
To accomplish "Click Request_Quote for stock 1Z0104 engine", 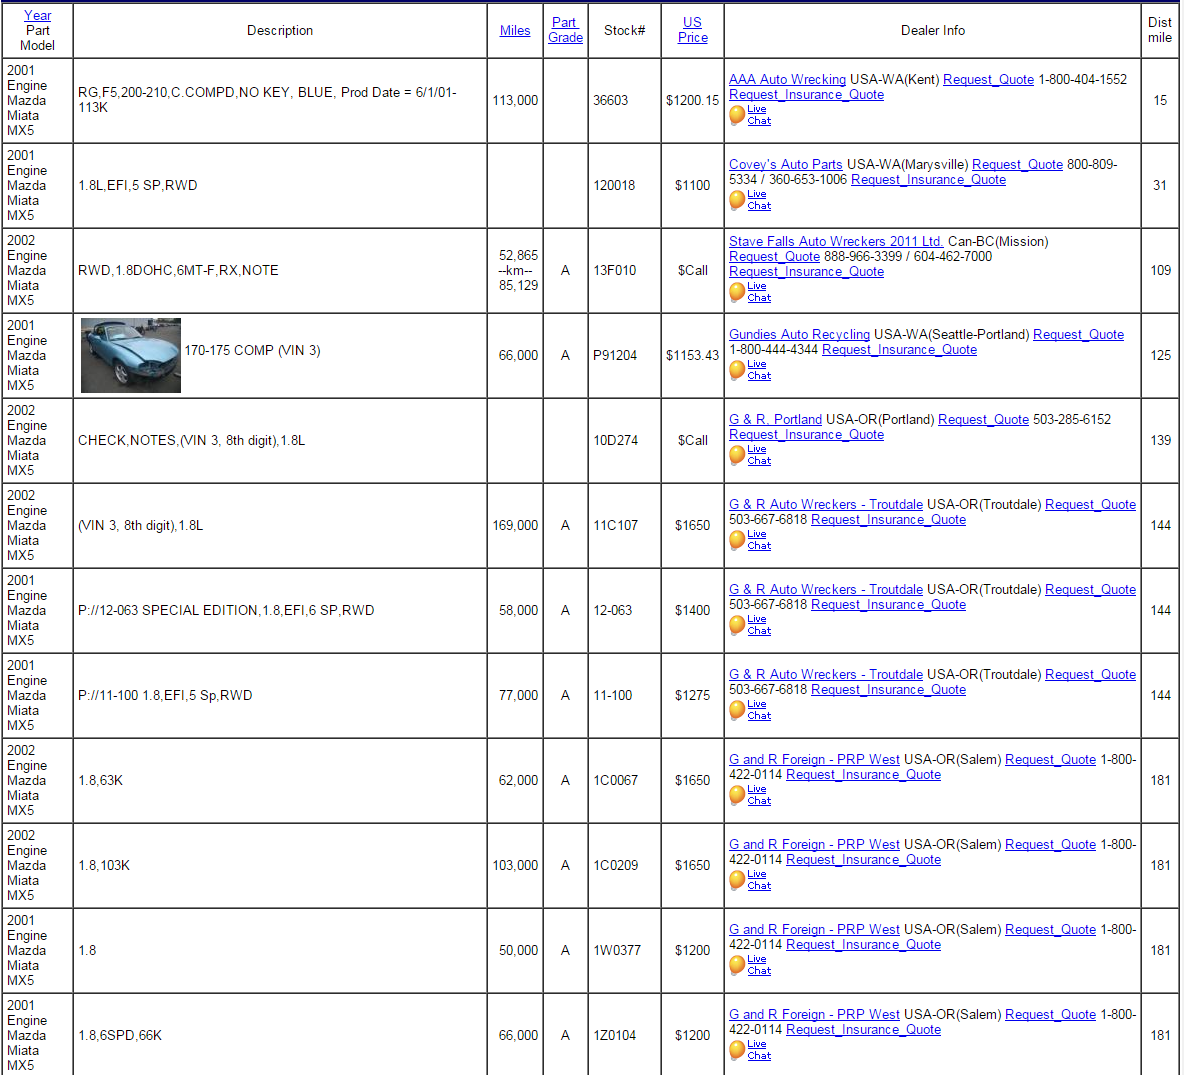I will (x=1050, y=1014).
